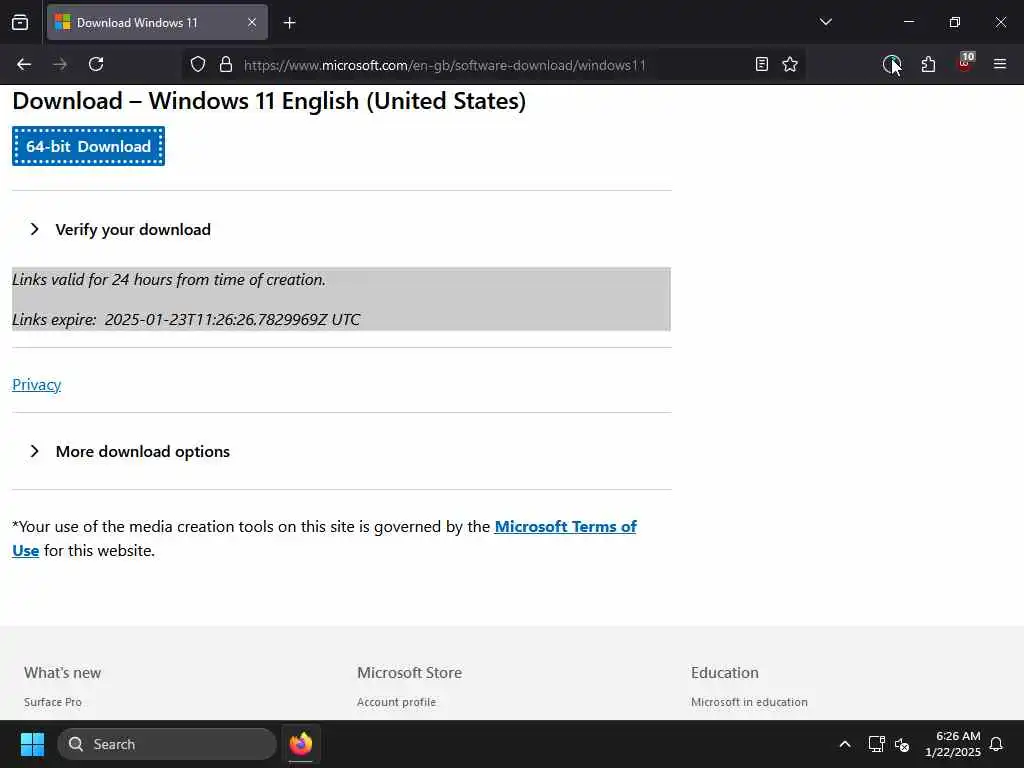Click the taskbar Search box

pos(167,744)
